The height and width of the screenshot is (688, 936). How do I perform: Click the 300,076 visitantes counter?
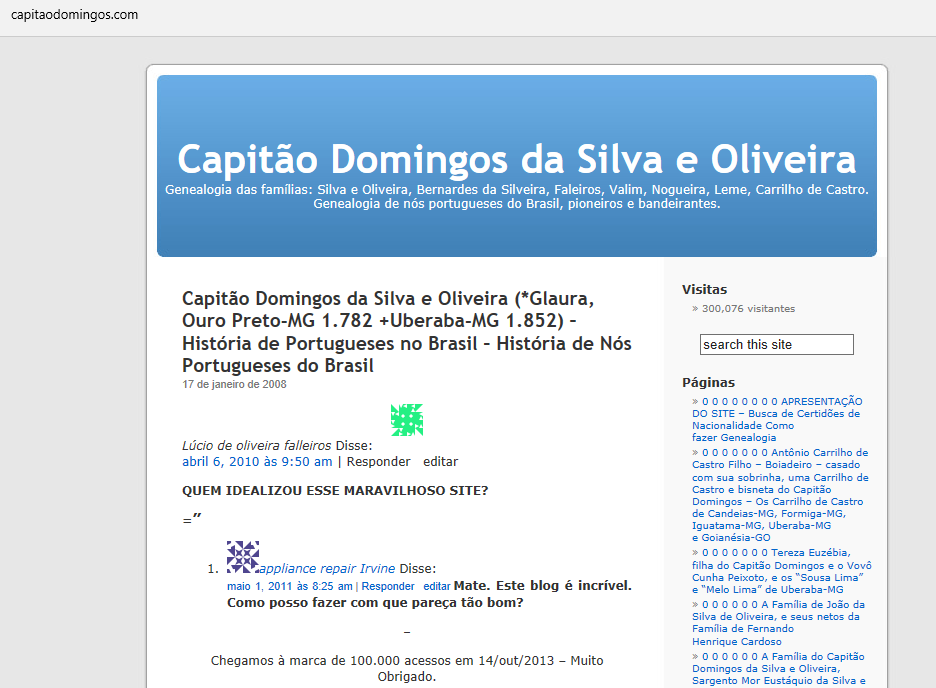coord(748,309)
